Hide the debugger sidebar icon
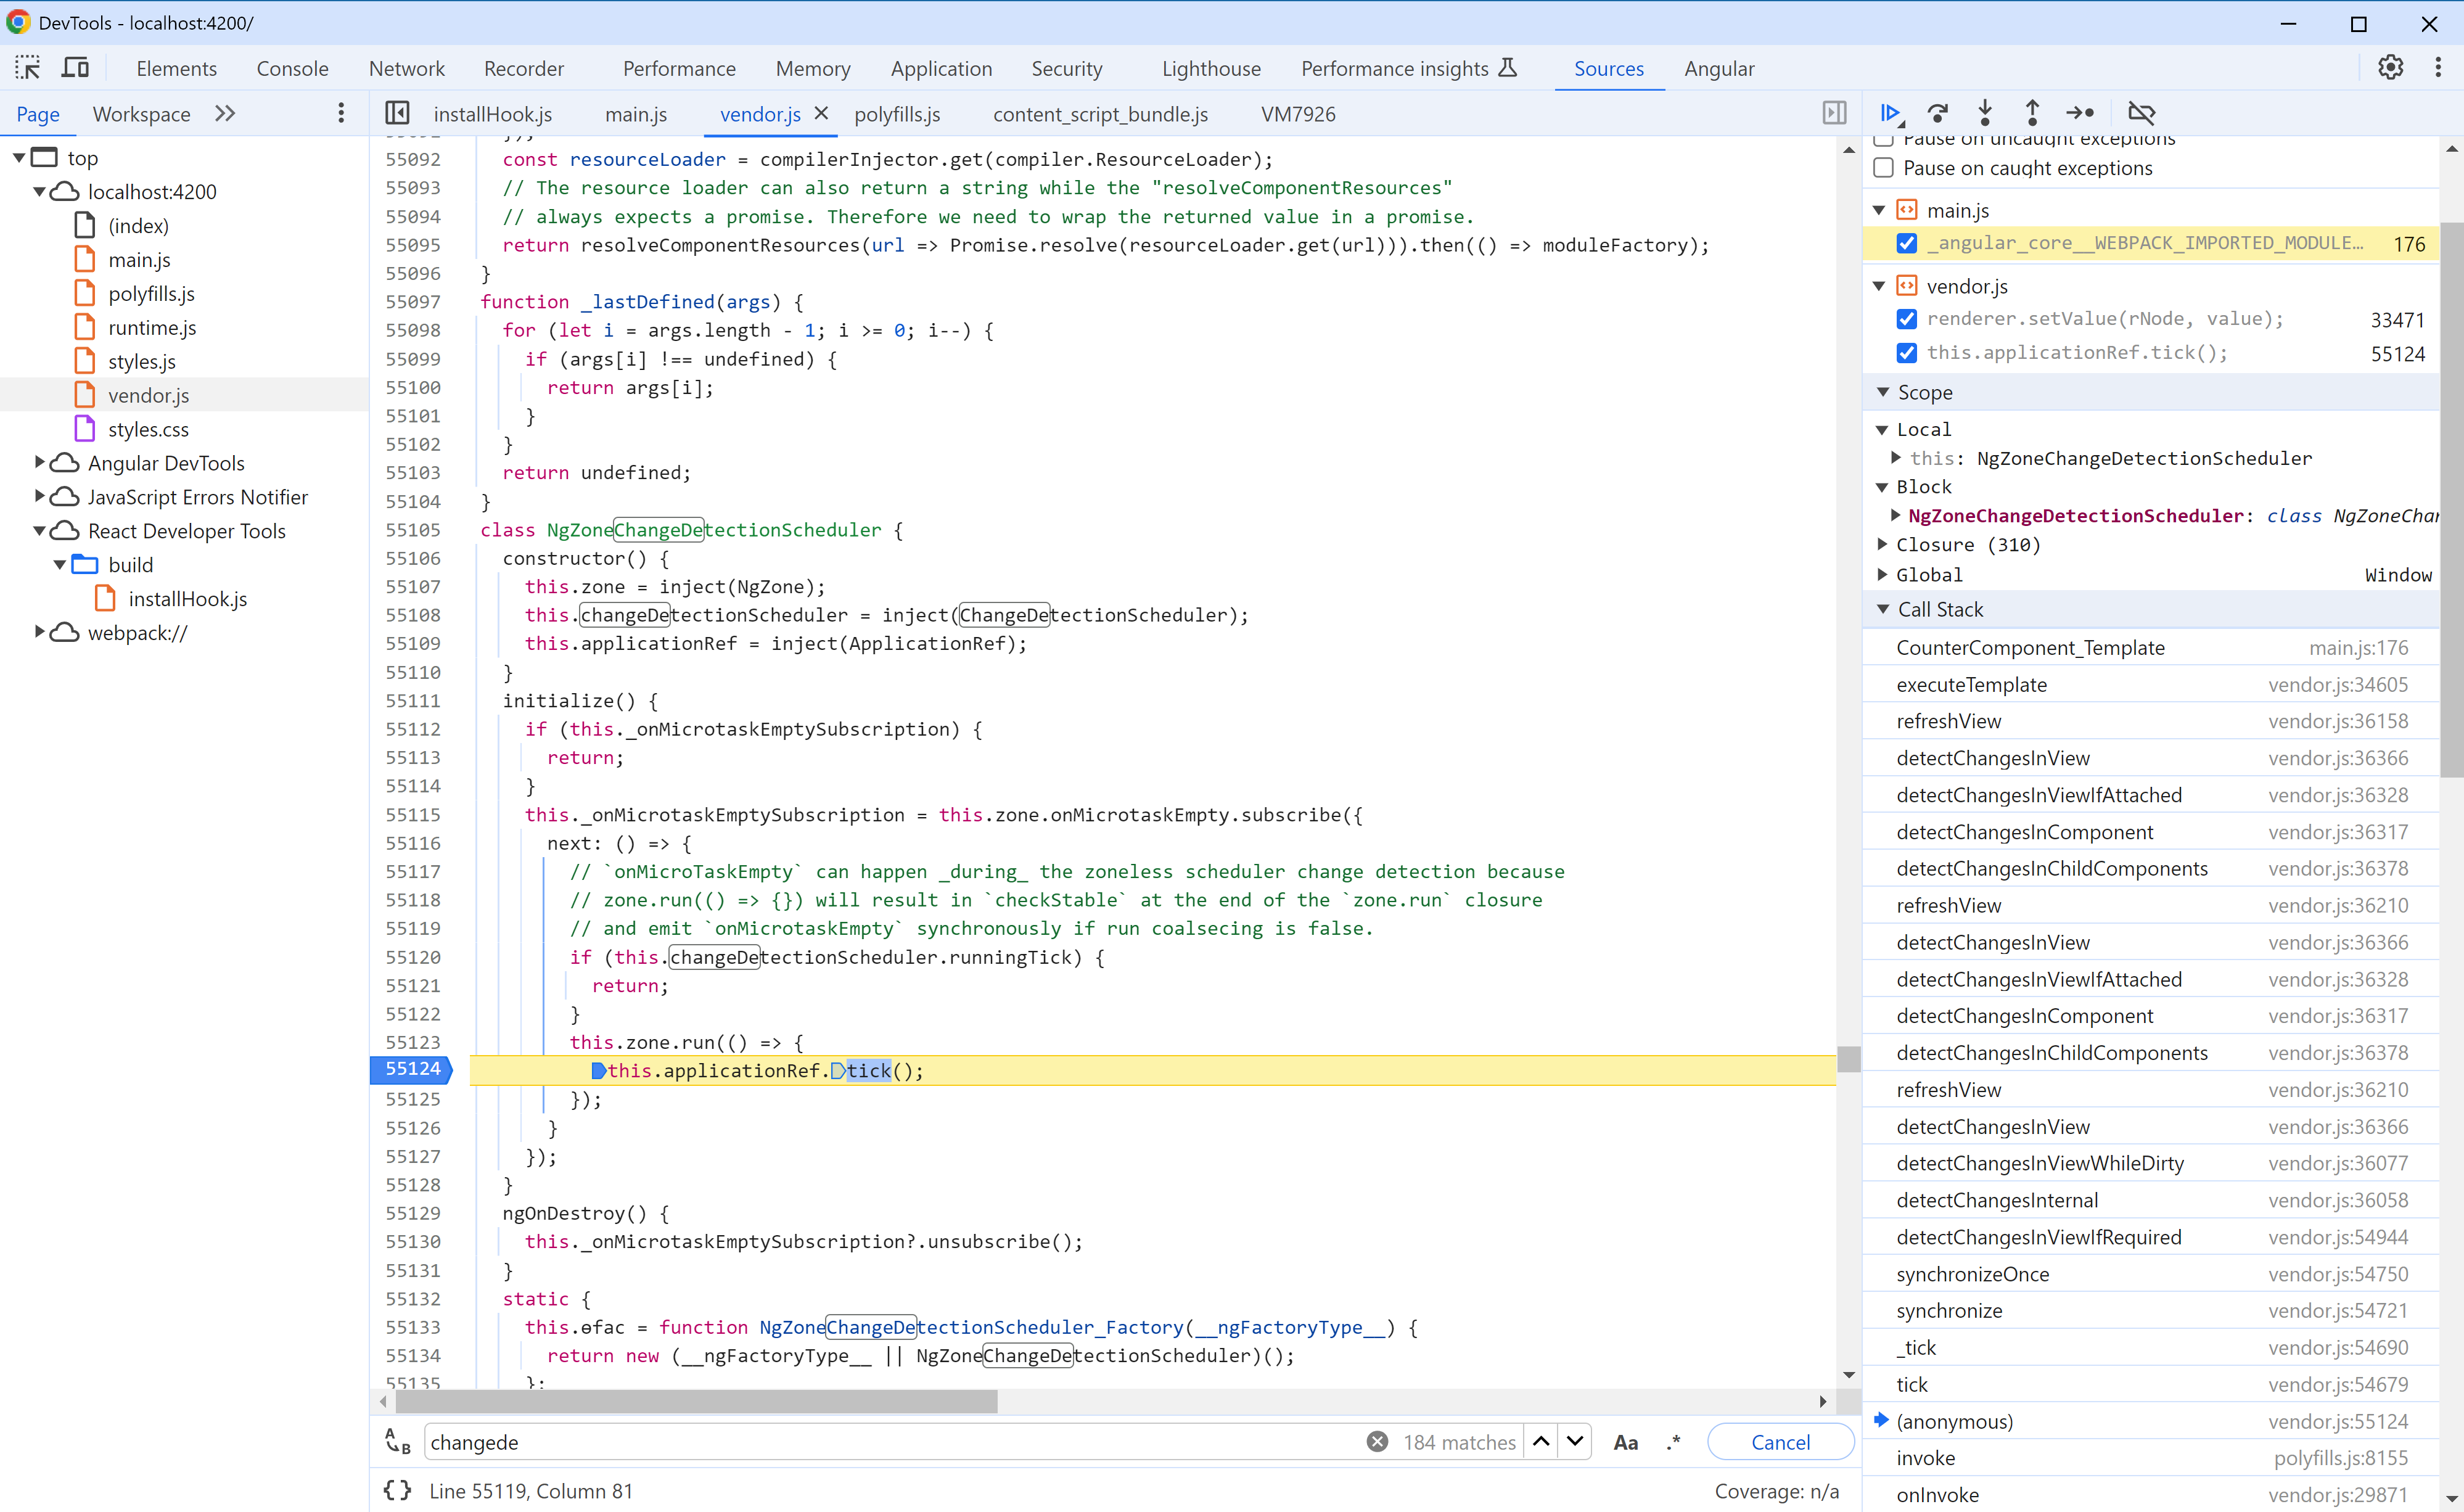 click(x=1834, y=113)
